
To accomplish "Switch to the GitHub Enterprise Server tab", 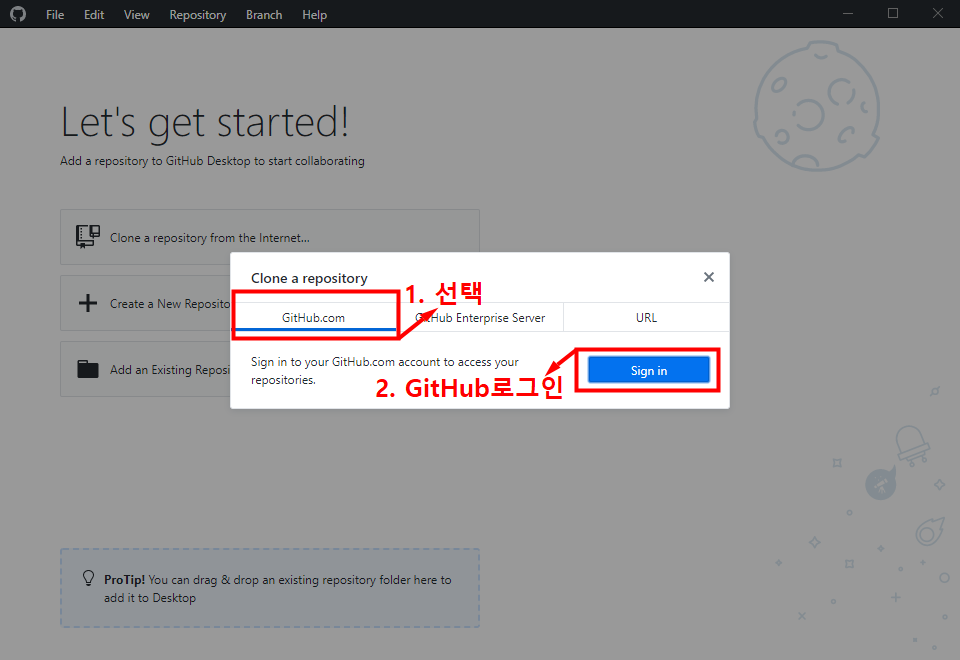I will pyautogui.click(x=480, y=317).
